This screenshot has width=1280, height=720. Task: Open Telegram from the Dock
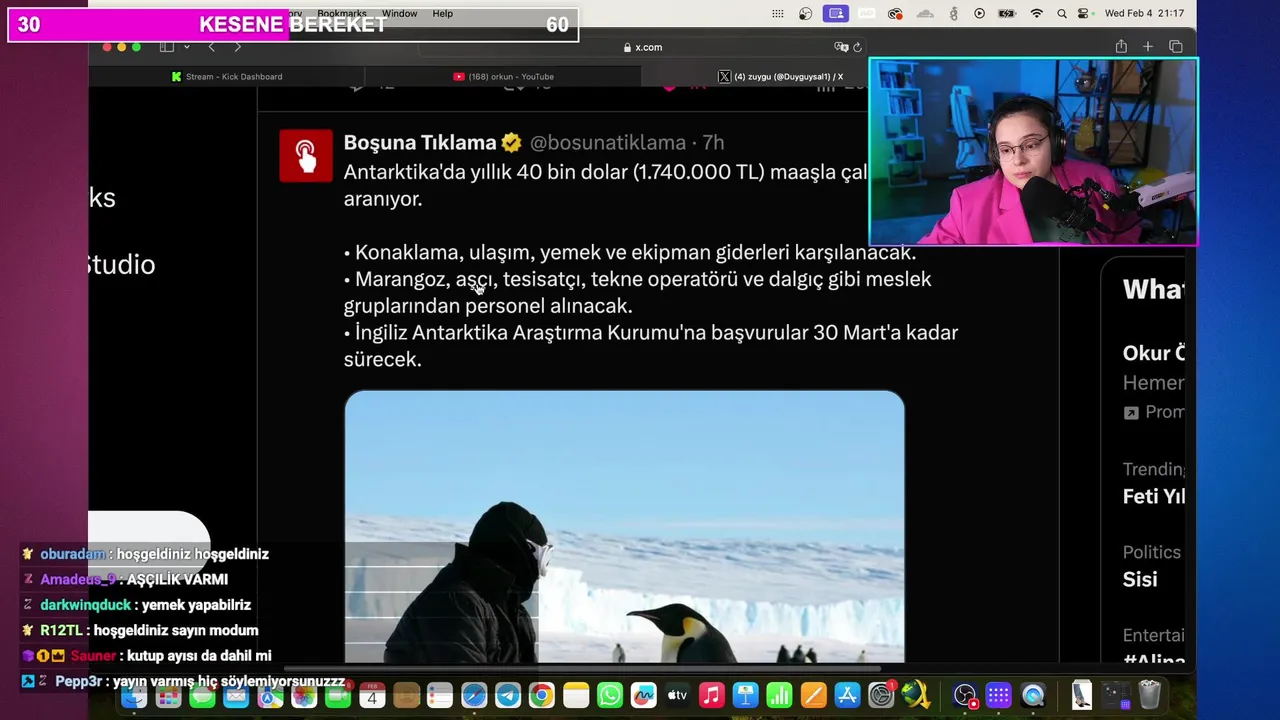[508, 695]
